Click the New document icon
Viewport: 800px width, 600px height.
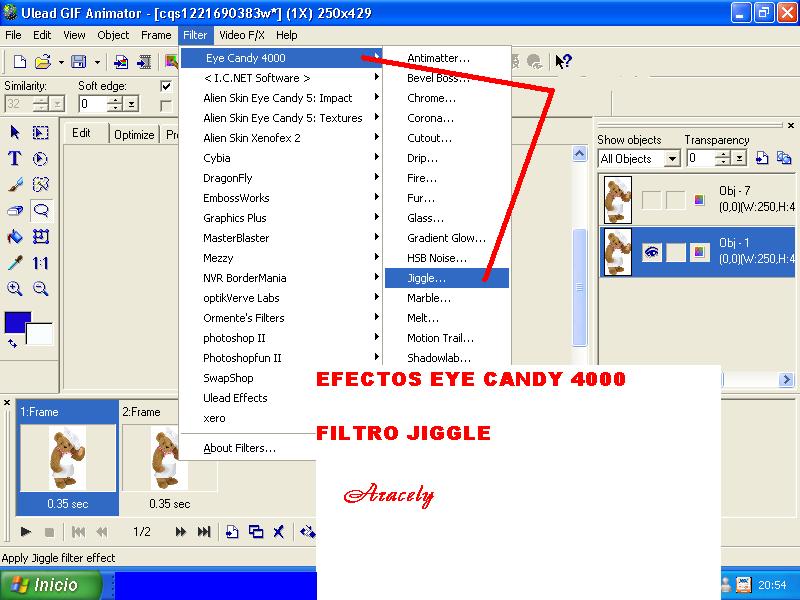pos(19,62)
